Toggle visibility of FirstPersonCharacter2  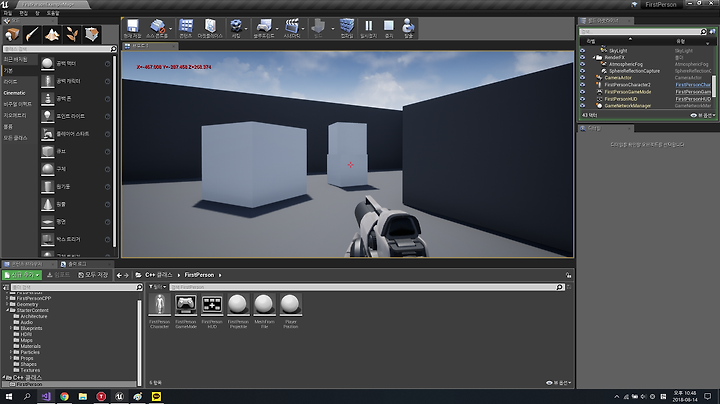[x=583, y=85]
